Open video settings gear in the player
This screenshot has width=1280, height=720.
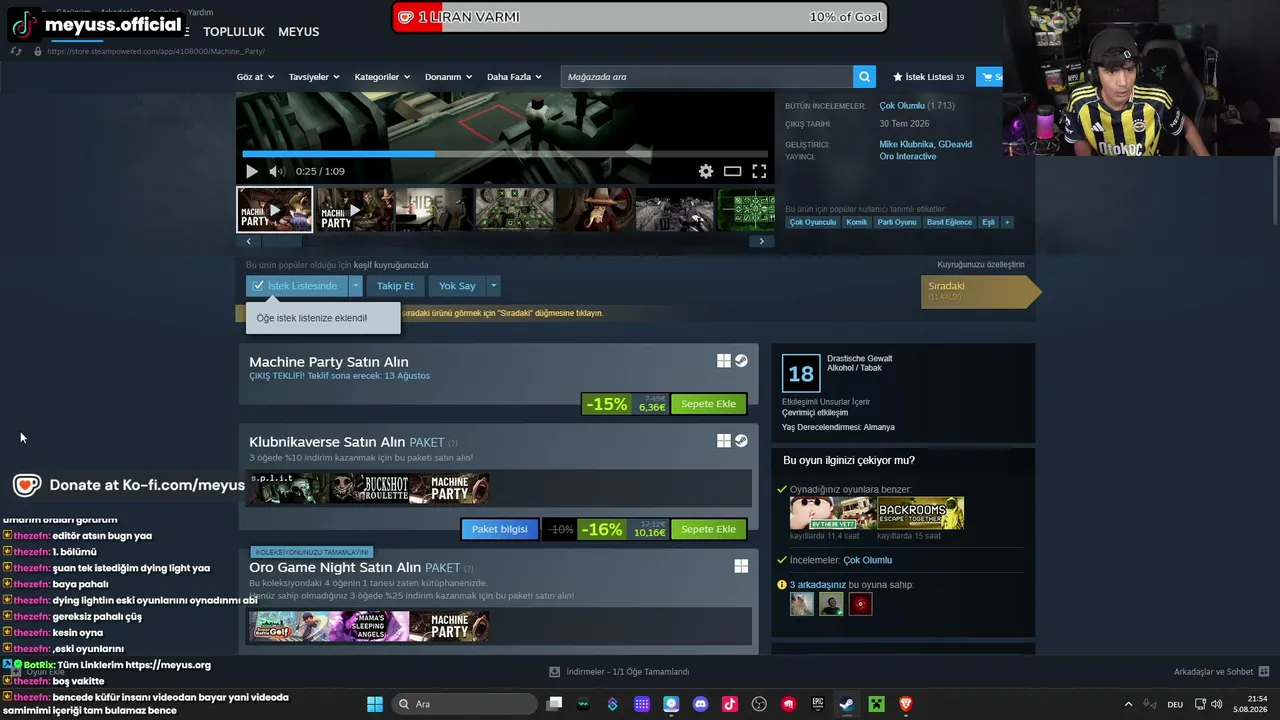(x=706, y=171)
